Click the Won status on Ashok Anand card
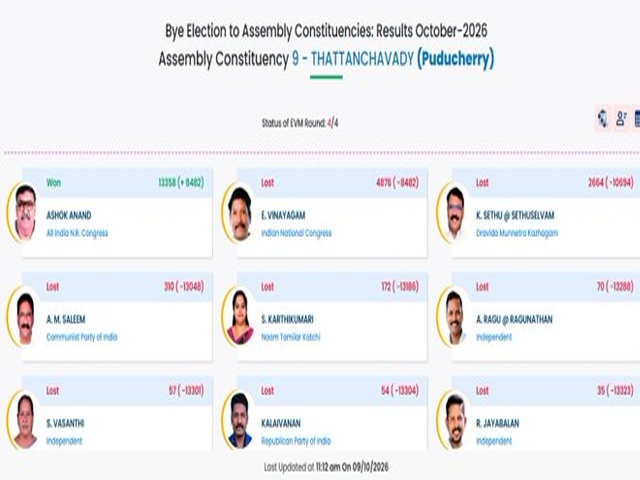 click(x=53, y=182)
